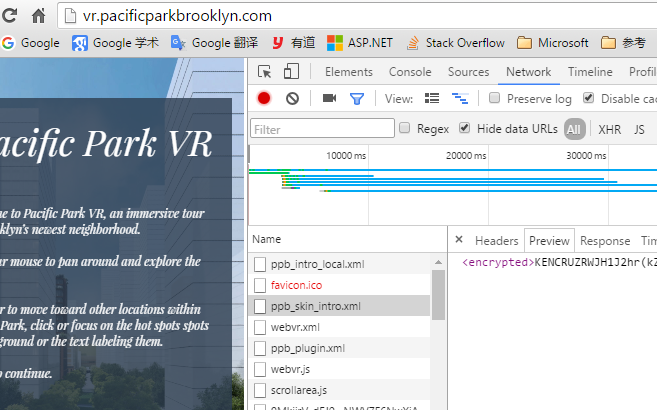
Task: Switch to the Headers tab
Action: pyautogui.click(x=496, y=241)
